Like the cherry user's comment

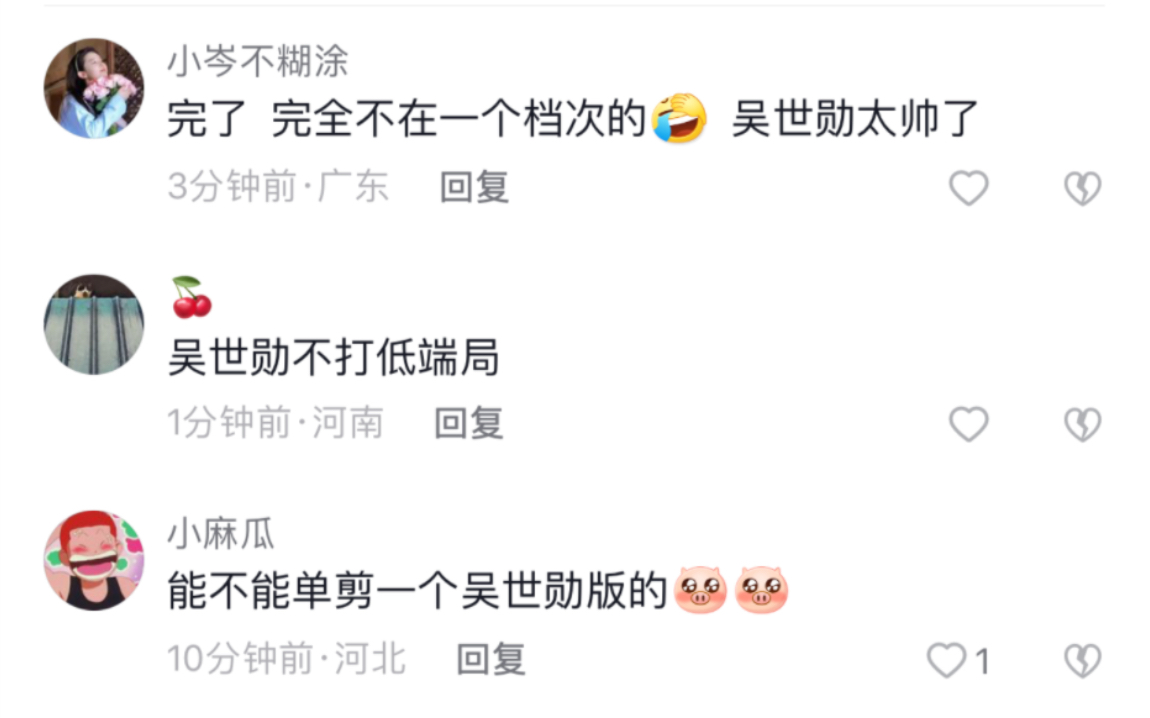969,424
